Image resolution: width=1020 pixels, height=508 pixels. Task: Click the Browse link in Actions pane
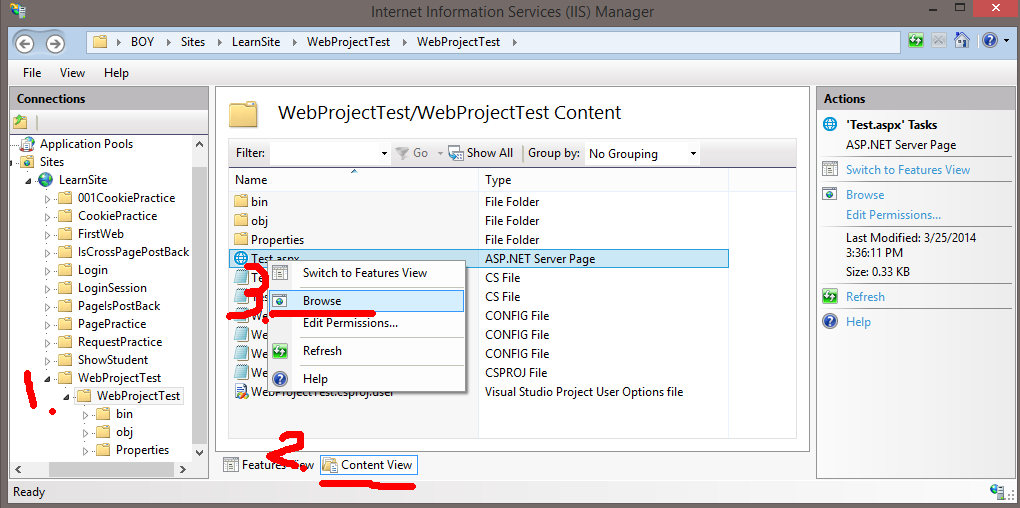tap(865, 194)
